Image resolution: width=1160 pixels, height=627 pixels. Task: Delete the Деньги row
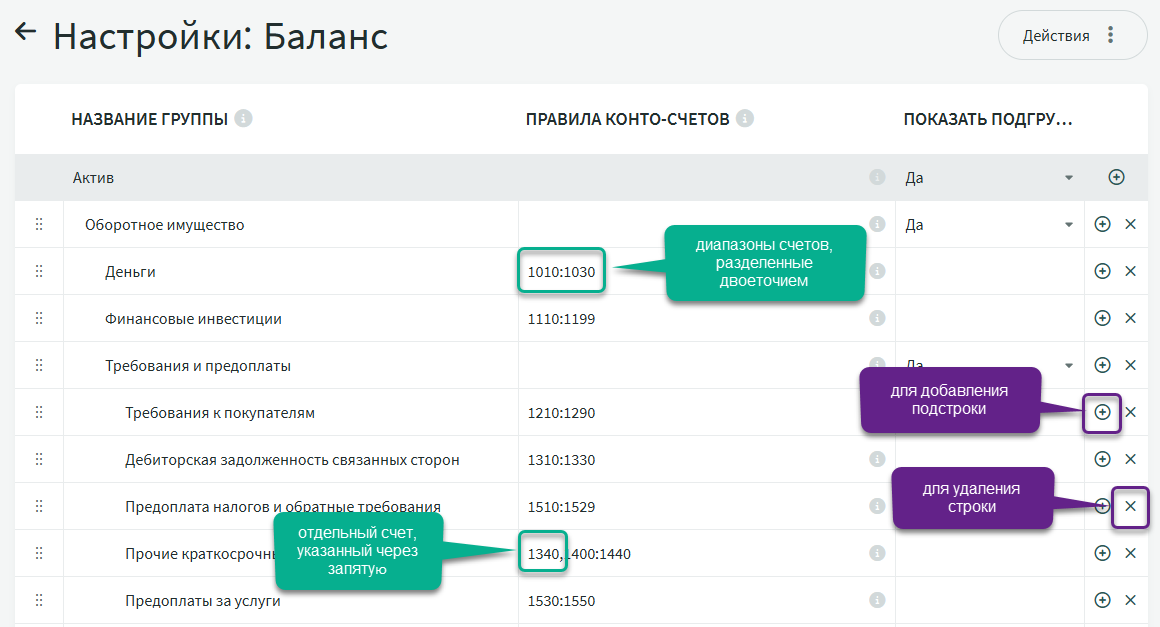coord(1131,271)
